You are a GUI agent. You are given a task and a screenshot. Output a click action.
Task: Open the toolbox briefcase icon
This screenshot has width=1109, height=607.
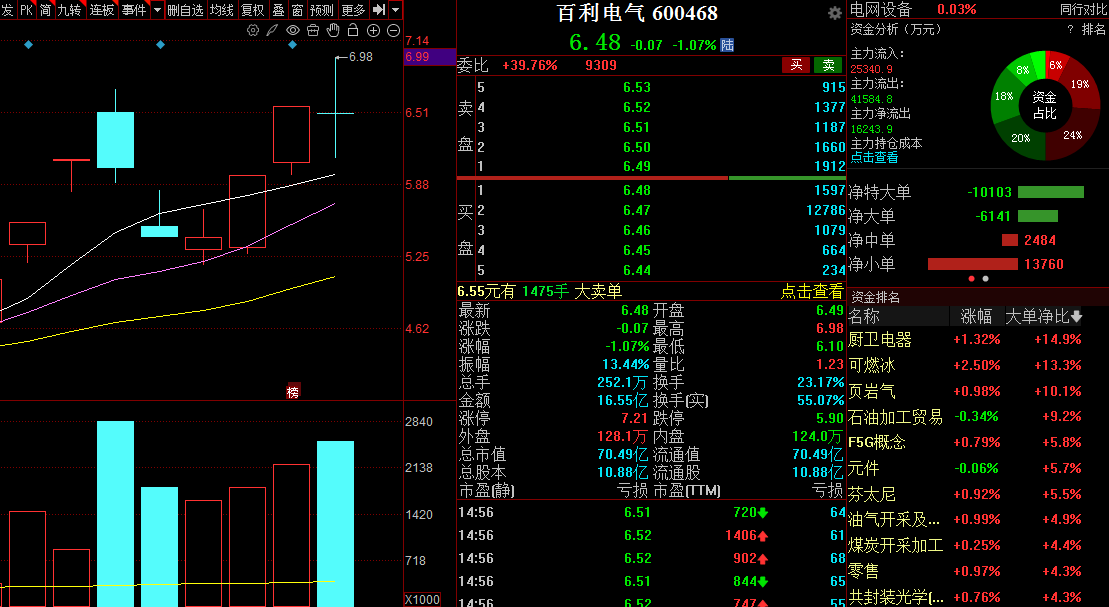(x=313, y=30)
